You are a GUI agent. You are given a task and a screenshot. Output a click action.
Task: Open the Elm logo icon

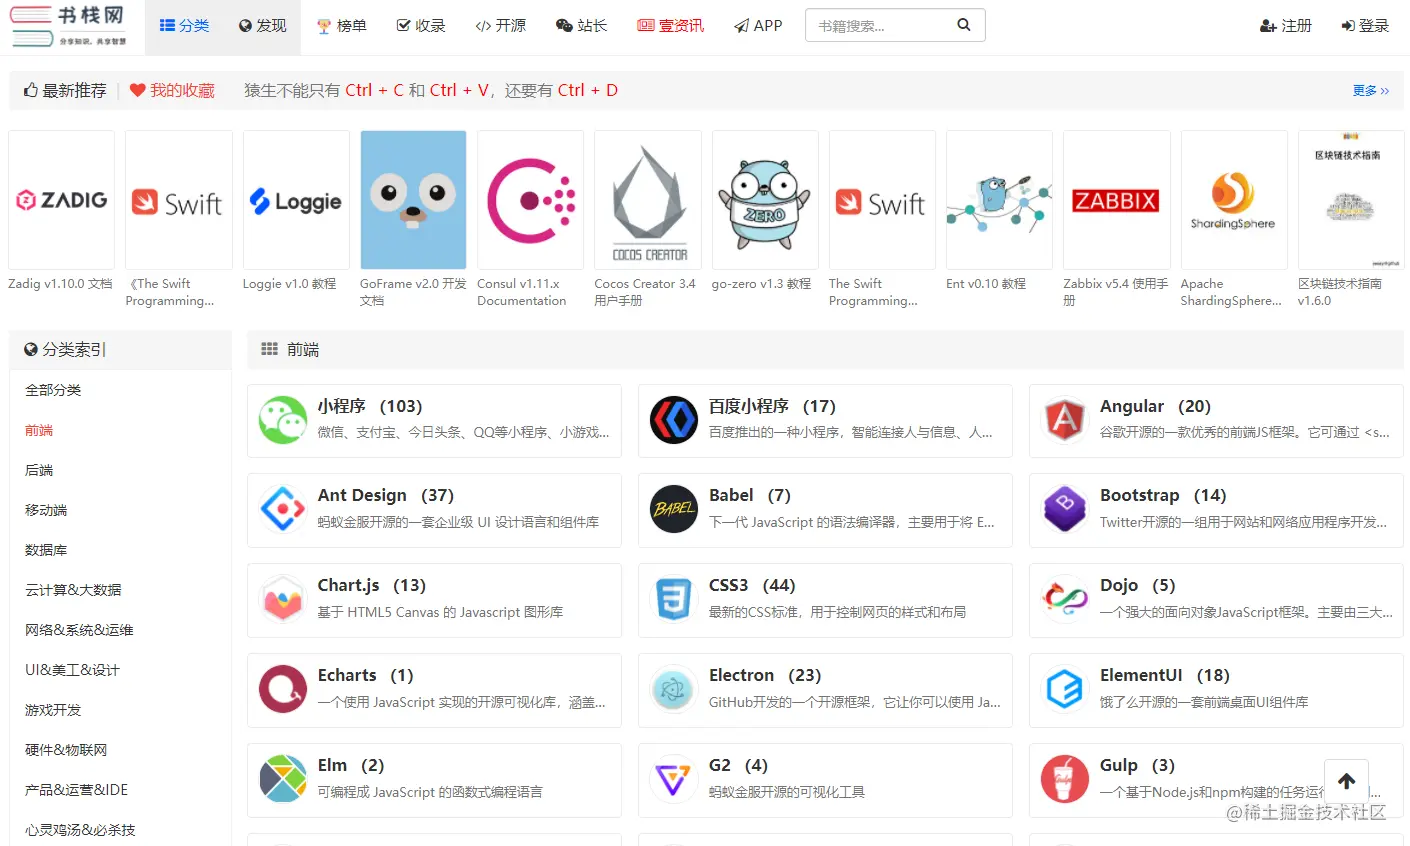(283, 779)
